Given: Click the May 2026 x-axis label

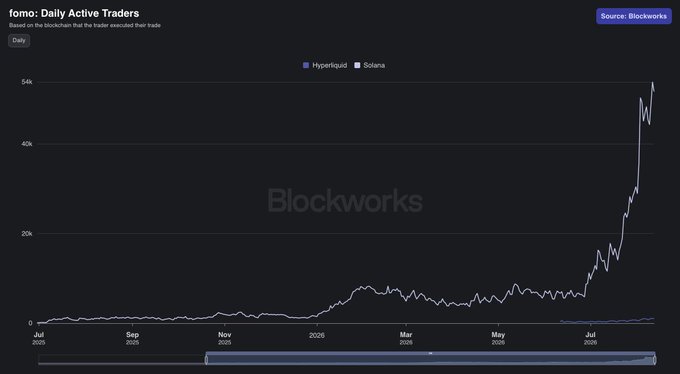Looking at the screenshot, I should click(x=498, y=338).
